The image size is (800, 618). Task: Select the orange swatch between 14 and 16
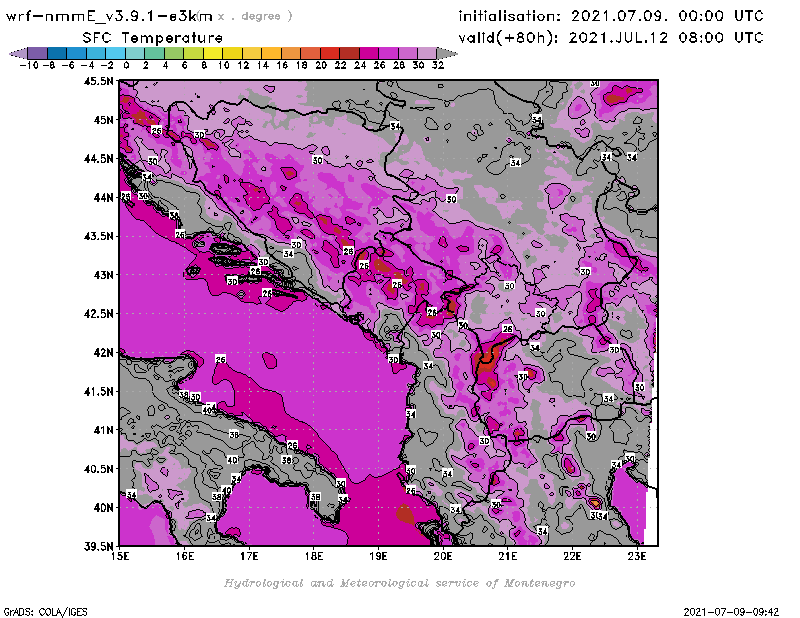(271, 53)
